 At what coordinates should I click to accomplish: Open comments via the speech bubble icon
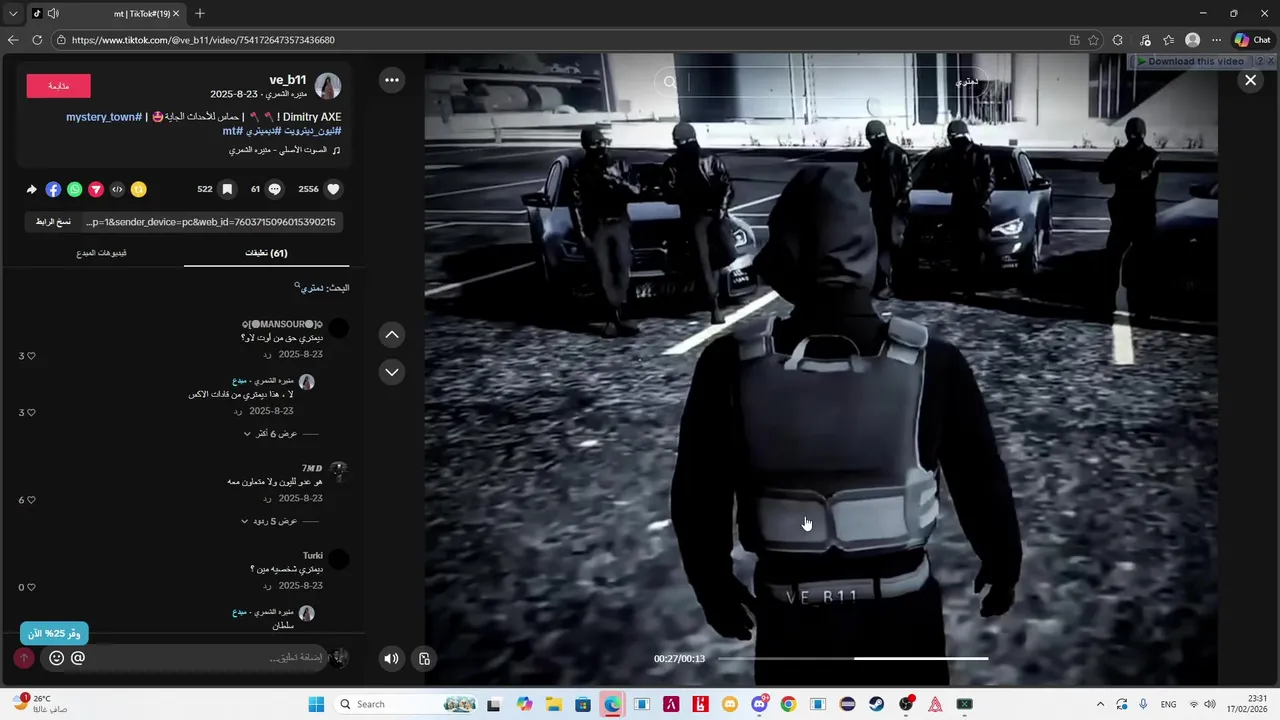pyautogui.click(x=275, y=189)
